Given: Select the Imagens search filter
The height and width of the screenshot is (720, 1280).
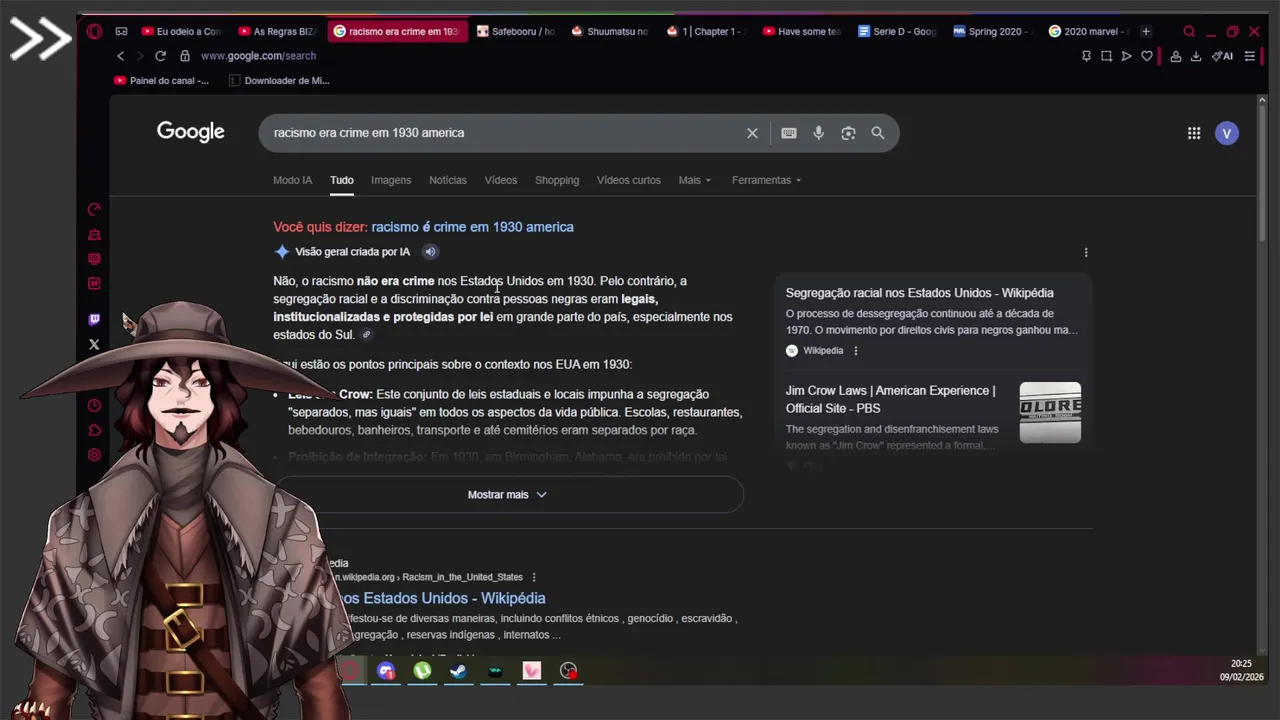Looking at the screenshot, I should tap(391, 180).
